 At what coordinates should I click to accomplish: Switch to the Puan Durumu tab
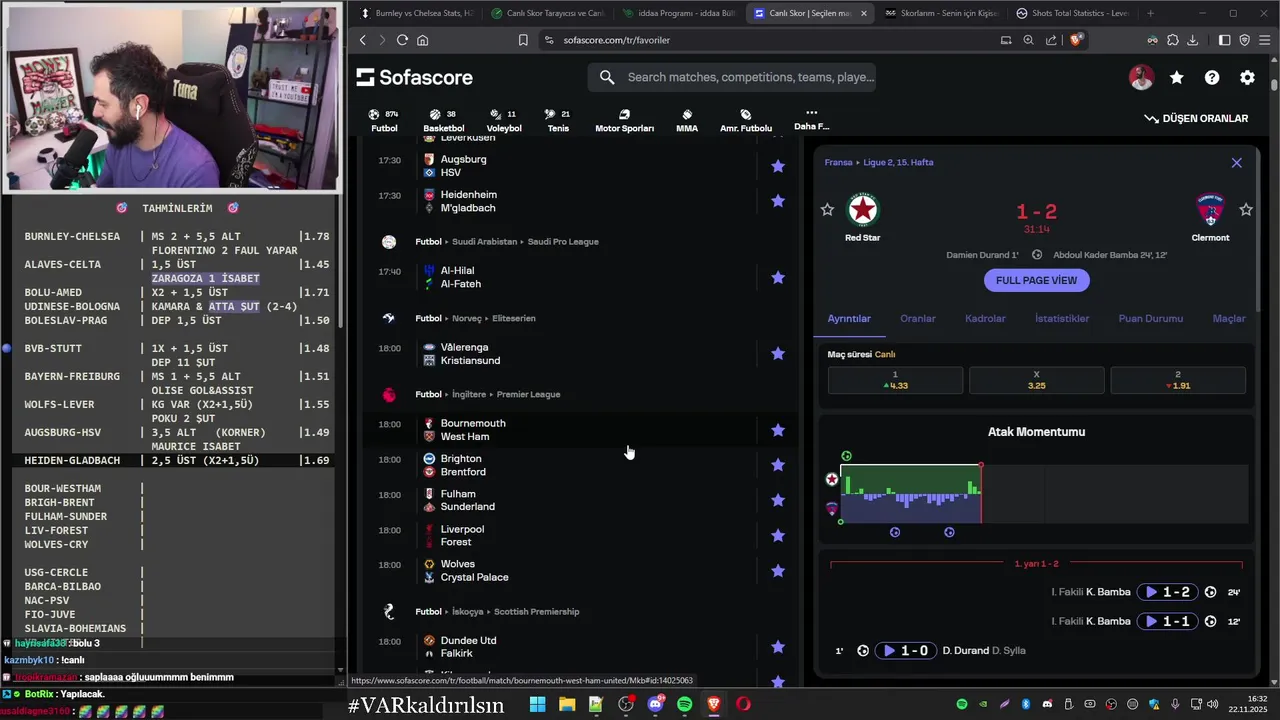coord(1150,318)
